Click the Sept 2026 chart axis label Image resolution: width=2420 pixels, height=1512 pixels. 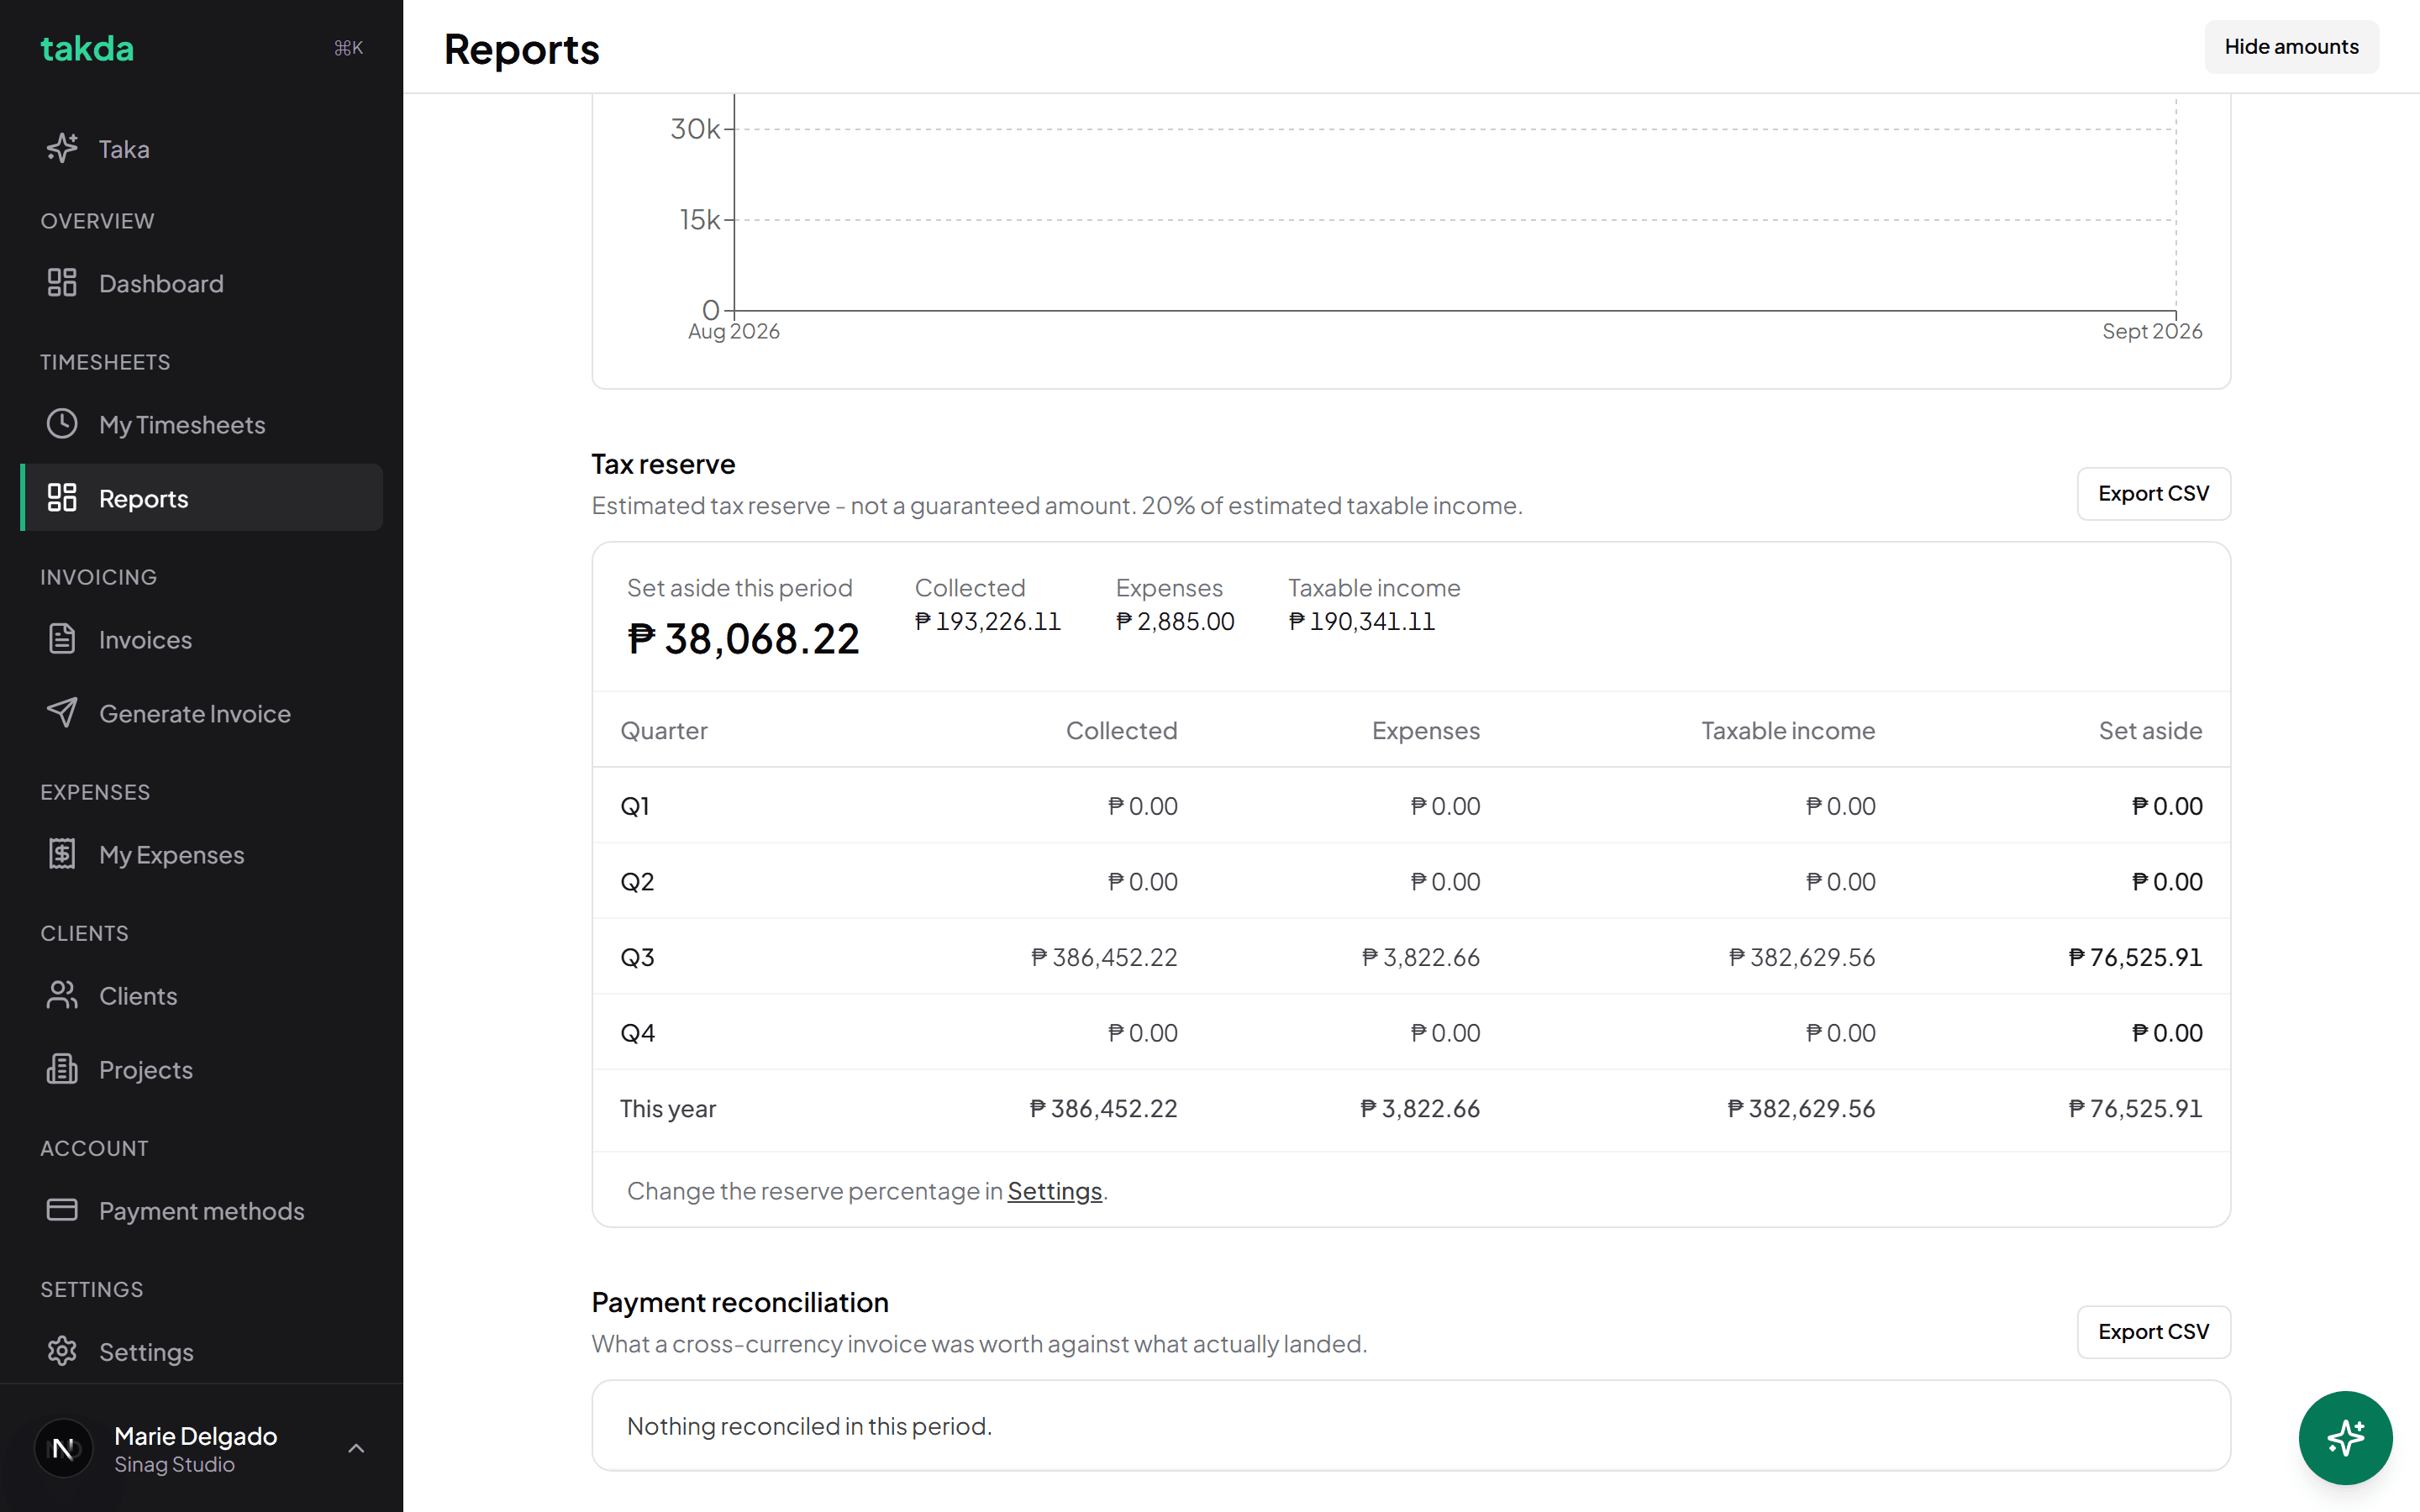click(x=2152, y=331)
